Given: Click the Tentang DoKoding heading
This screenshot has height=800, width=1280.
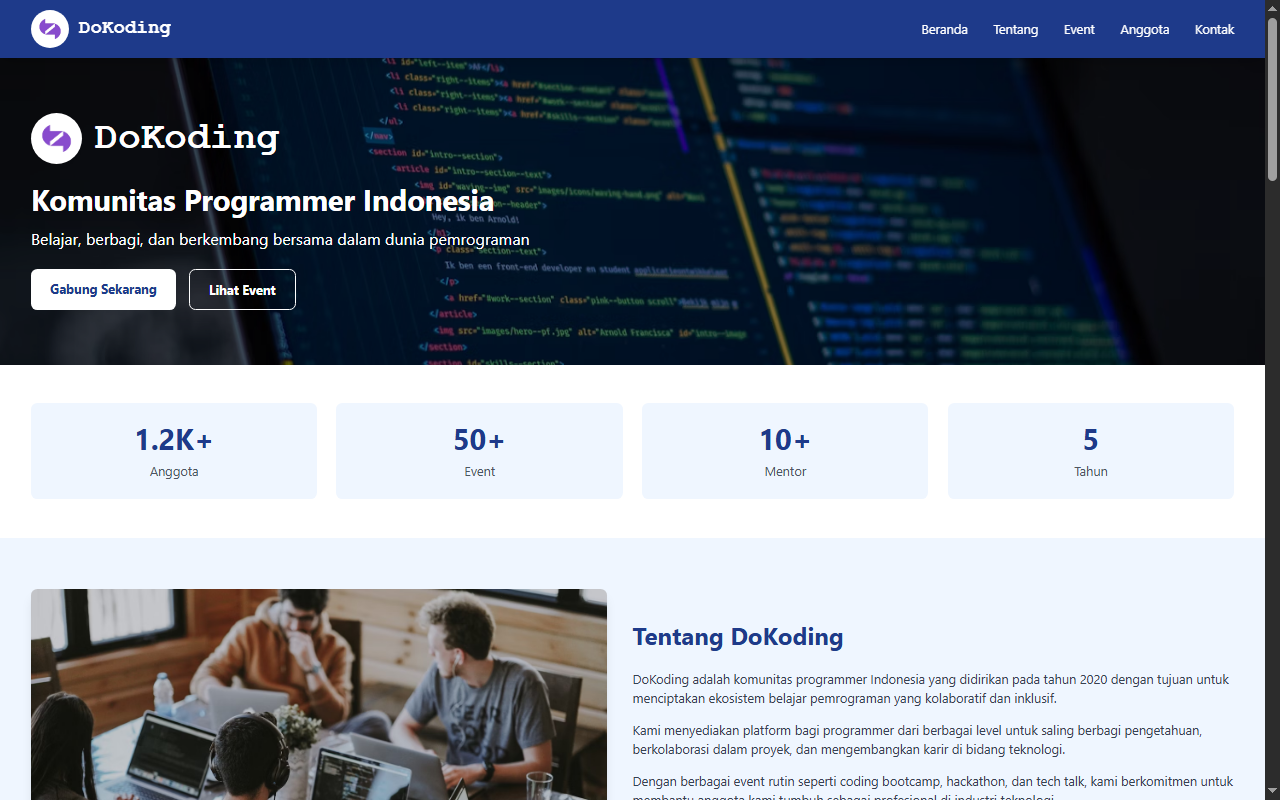Looking at the screenshot, I should pyautogui.click(x=737, y=637).
